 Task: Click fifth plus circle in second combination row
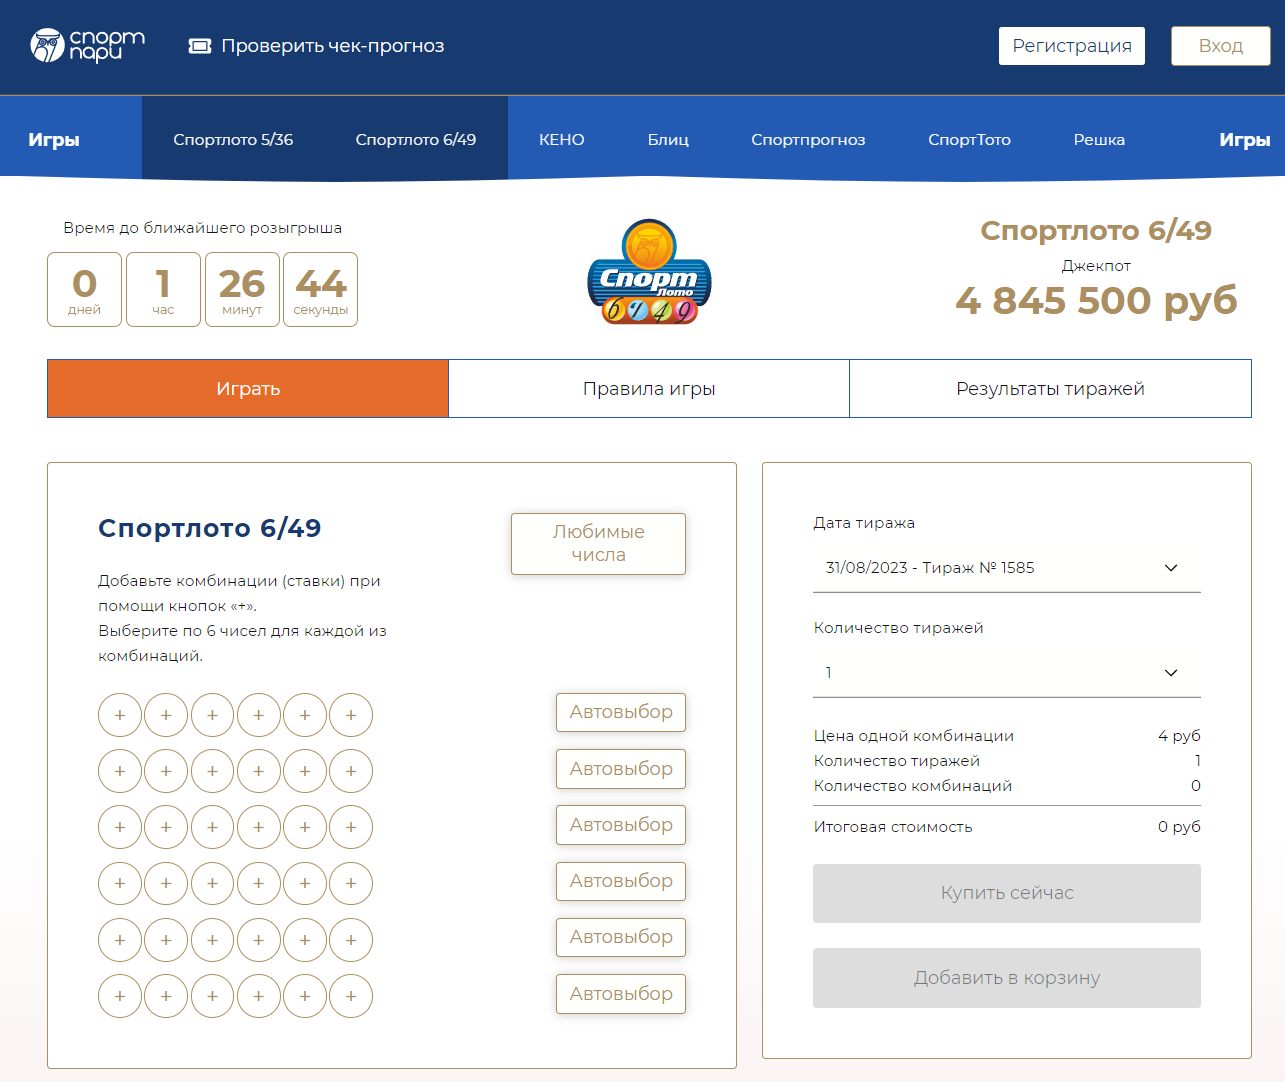(305, 771)
